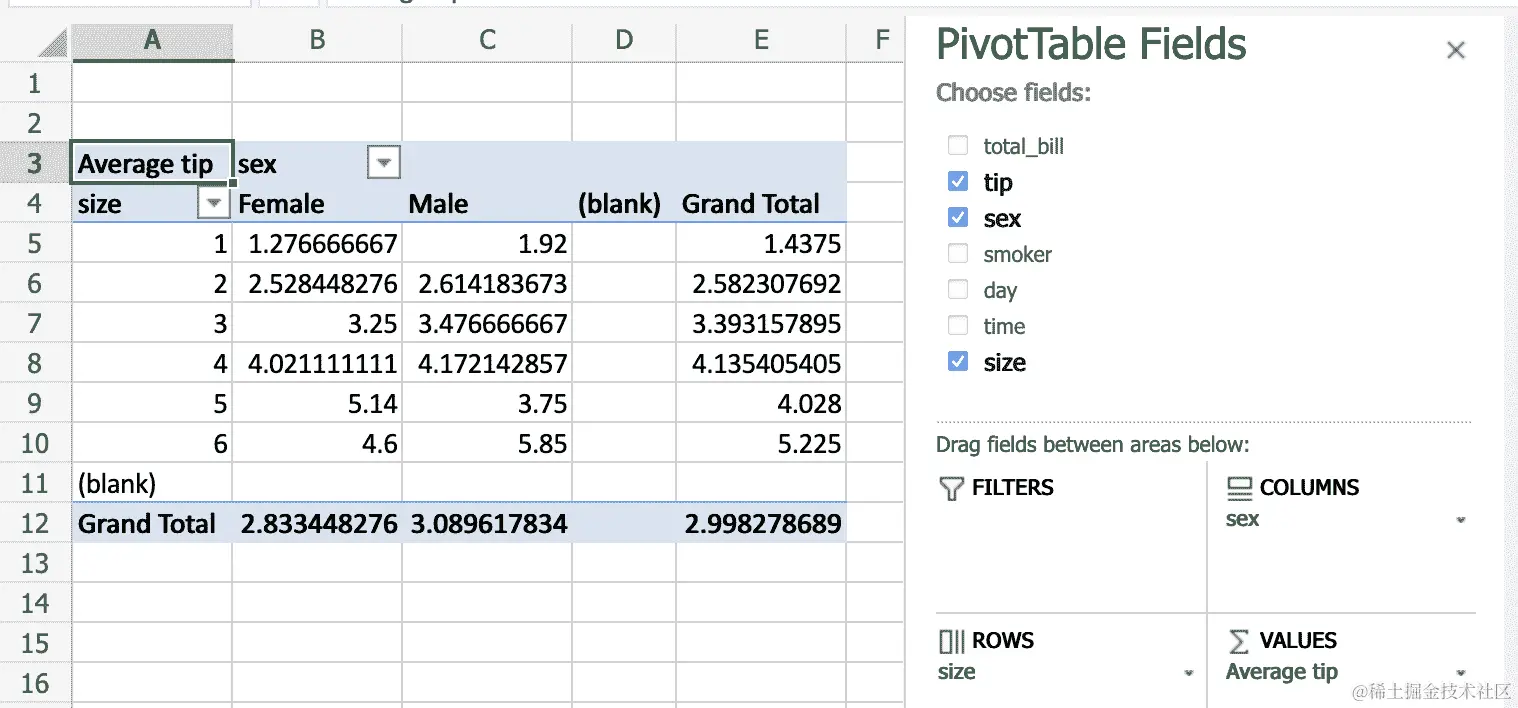Enable the smoker field
Viewport: 1518px width, 708px height.
[x=957, y=254]
